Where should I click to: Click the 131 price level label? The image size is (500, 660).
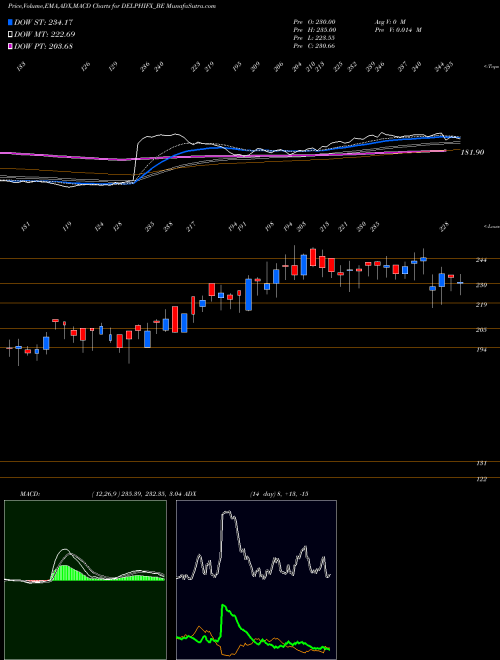[481, 463]
